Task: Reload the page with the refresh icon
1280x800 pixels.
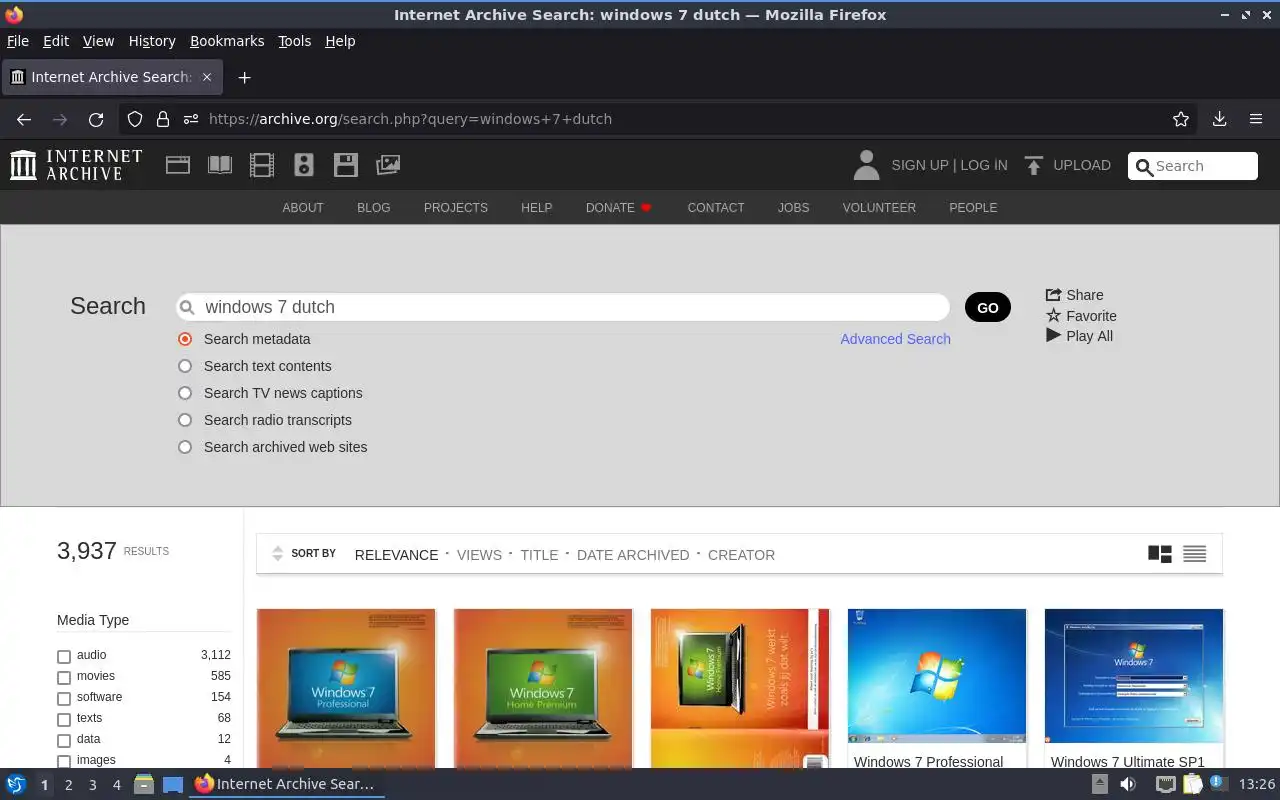Action: (96, 119)
